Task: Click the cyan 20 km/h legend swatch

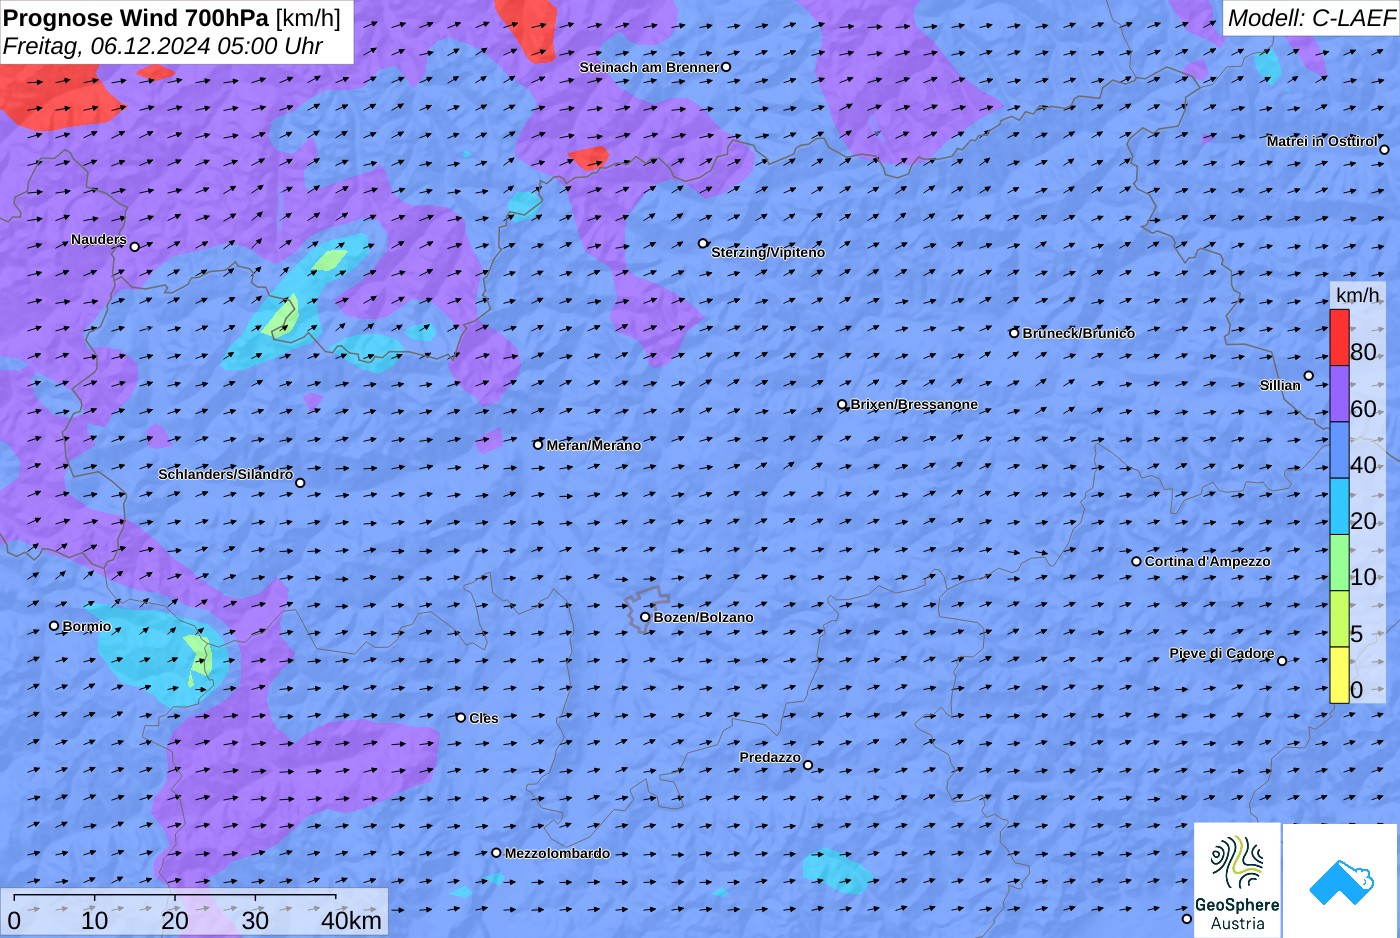Action: pos(1339,506)
